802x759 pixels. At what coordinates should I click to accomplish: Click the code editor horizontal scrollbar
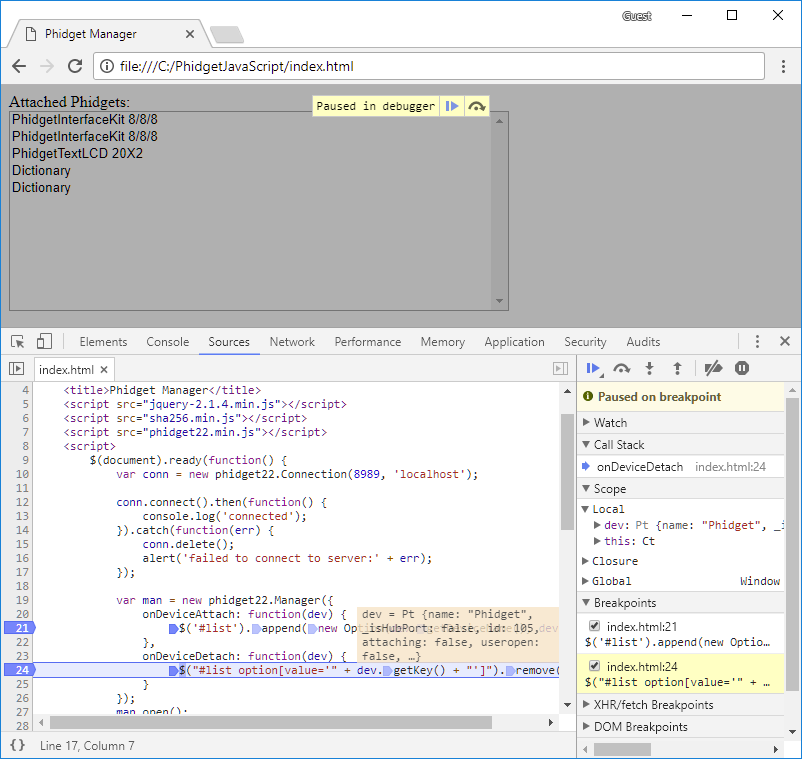271,722
